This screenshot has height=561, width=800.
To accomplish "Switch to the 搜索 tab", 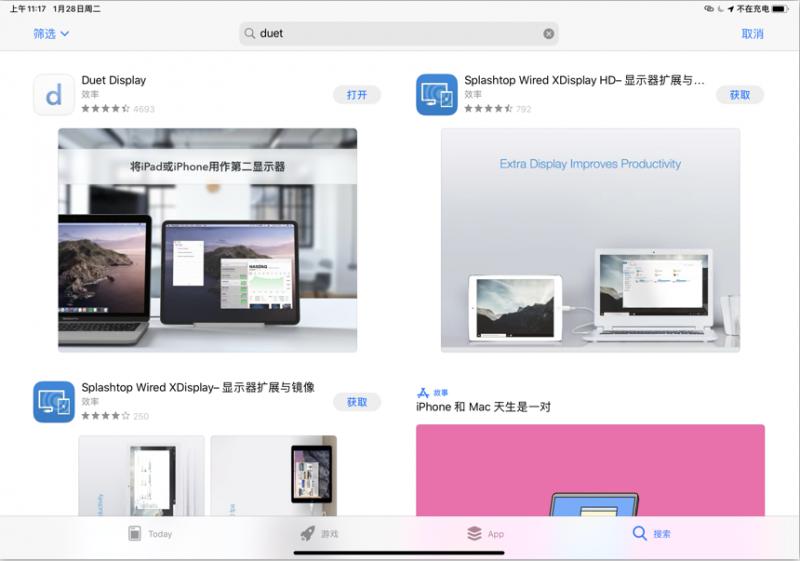I will 652,533.
